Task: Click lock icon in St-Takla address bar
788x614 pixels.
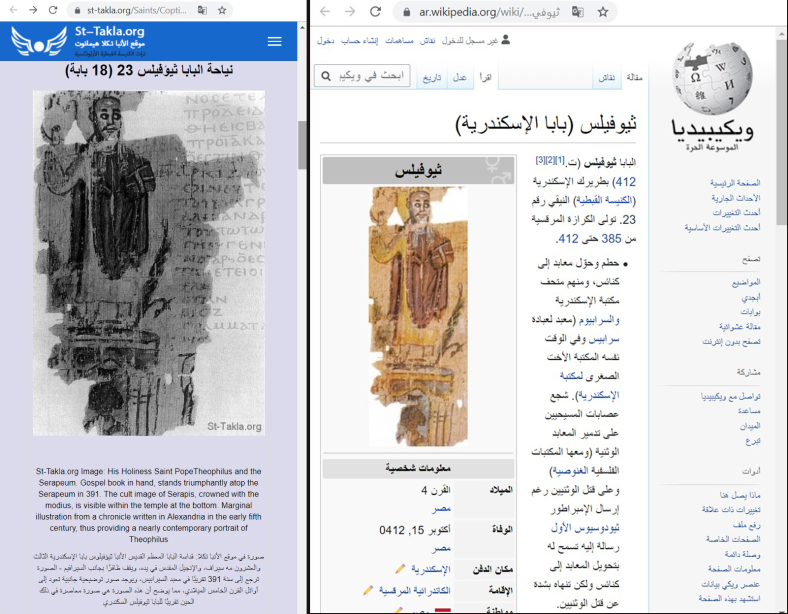Action: tap(77, 10)
